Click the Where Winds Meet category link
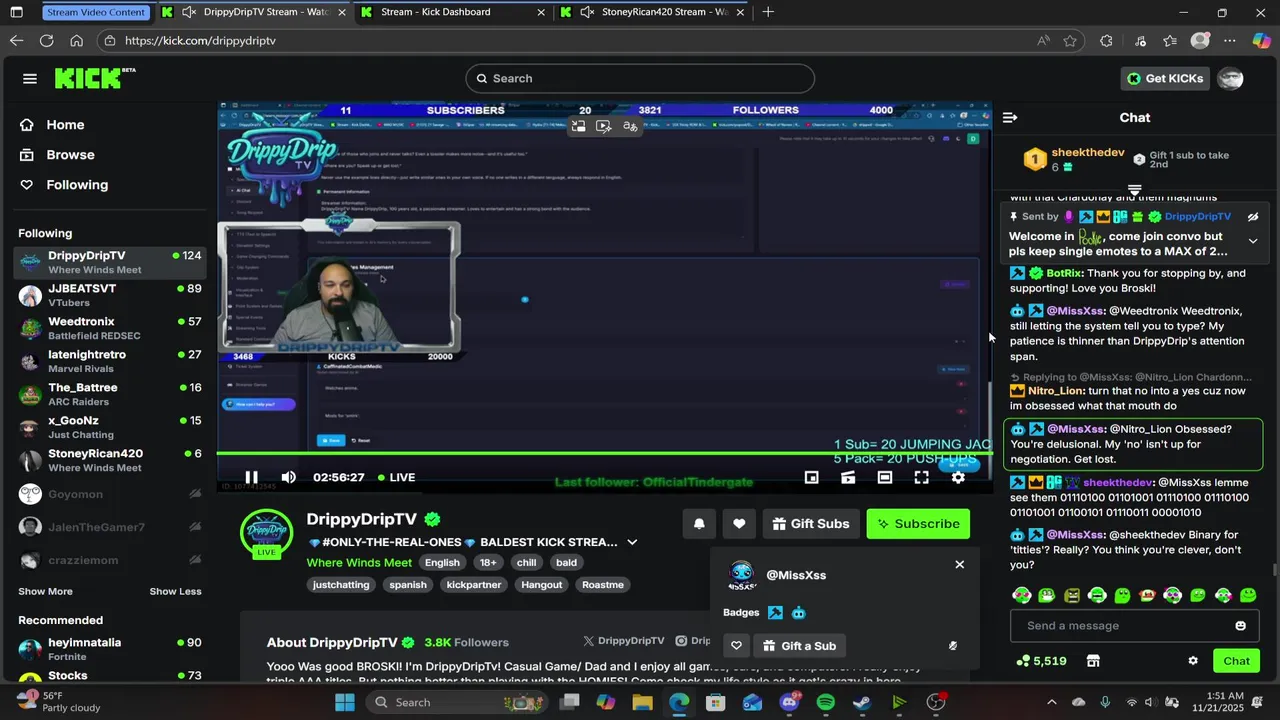This screenshot has height=720, width=1280. (x=359, y=563)
